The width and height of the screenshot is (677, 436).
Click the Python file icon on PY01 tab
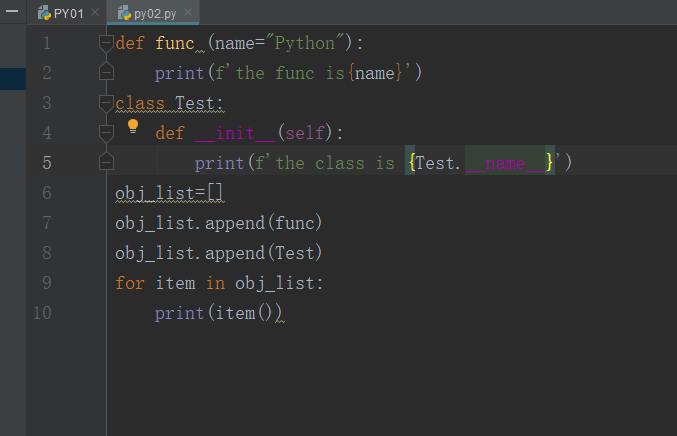(44, 13)
